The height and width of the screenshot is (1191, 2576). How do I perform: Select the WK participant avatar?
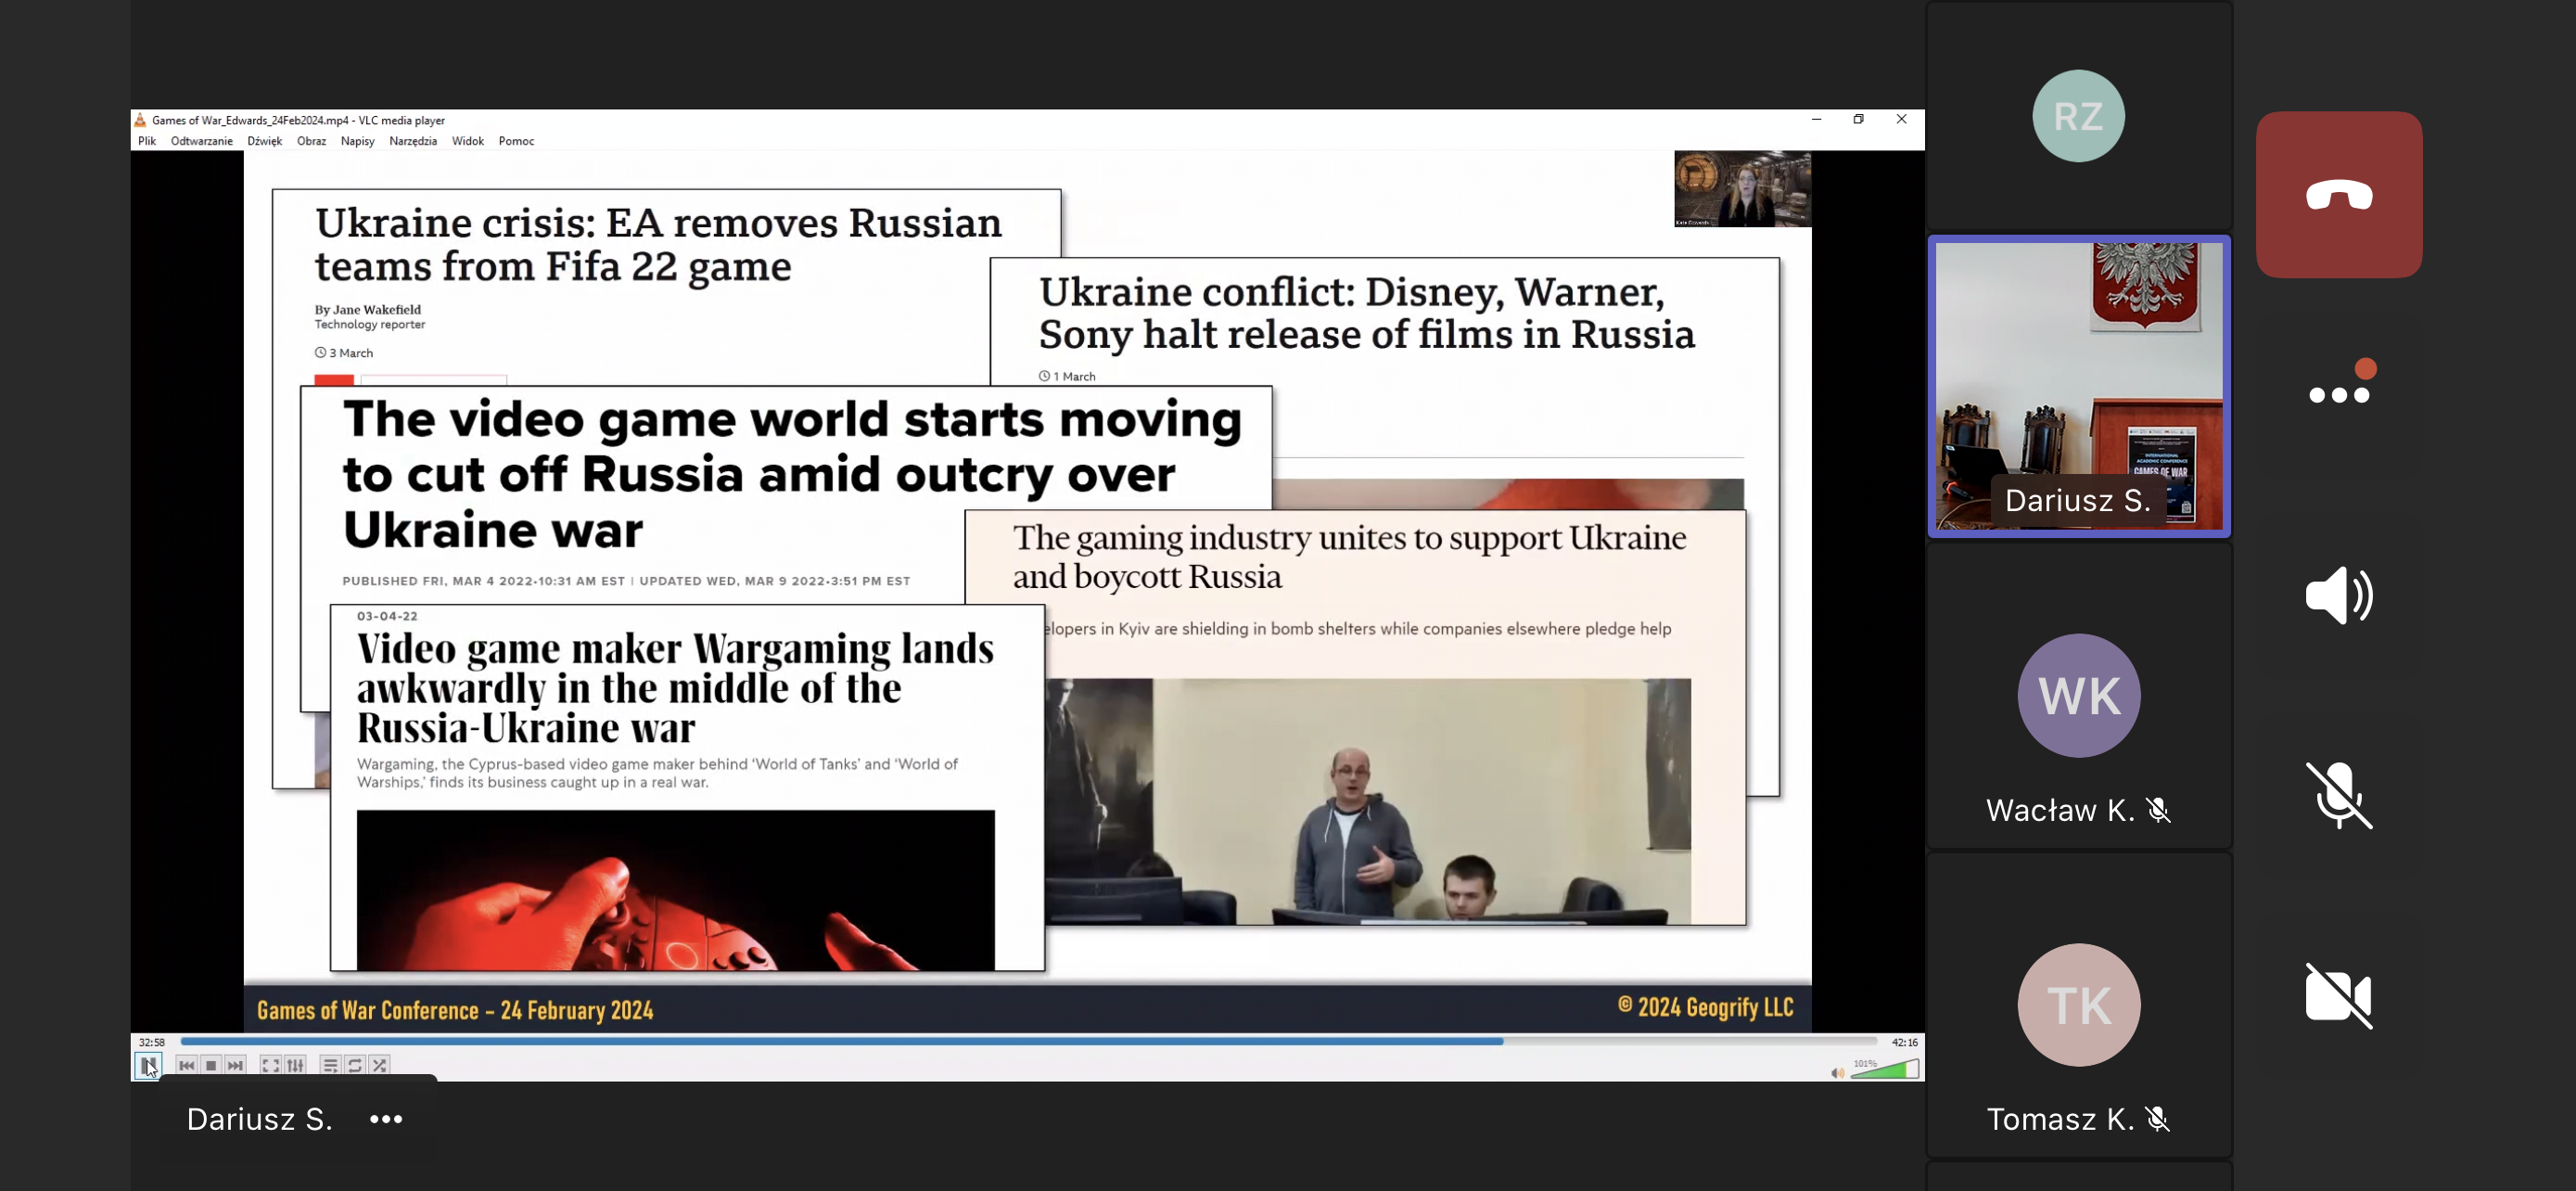(x=2079, y=695)
